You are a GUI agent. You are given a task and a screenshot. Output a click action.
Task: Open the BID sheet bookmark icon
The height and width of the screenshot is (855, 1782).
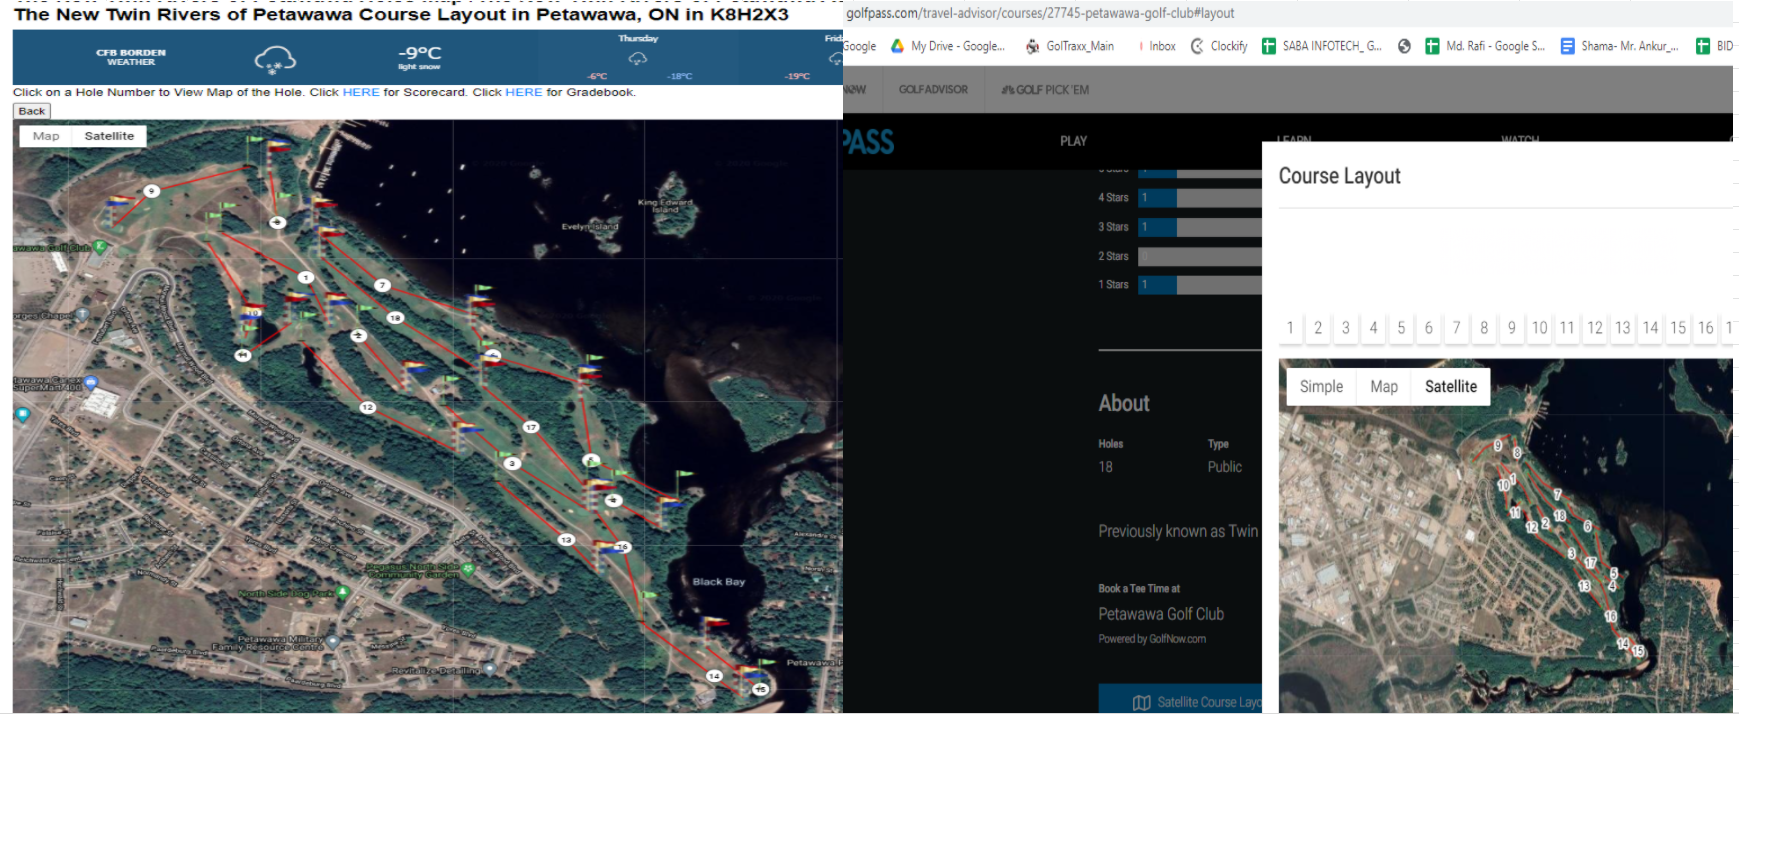tap(1702, 46)
